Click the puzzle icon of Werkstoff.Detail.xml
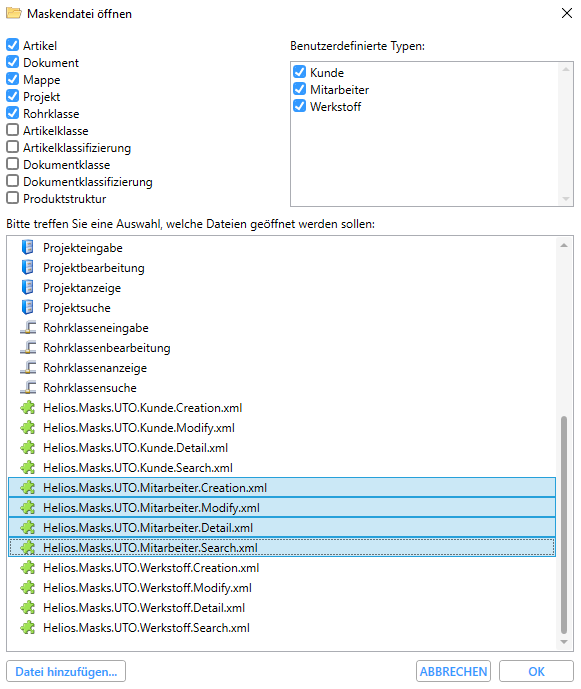The height and width of the screenshot is (689, 581). (28, 607)
